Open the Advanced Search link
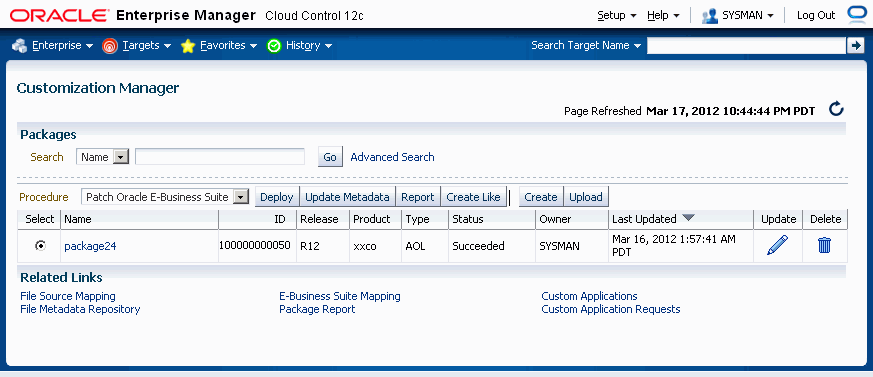 [393, 157]
